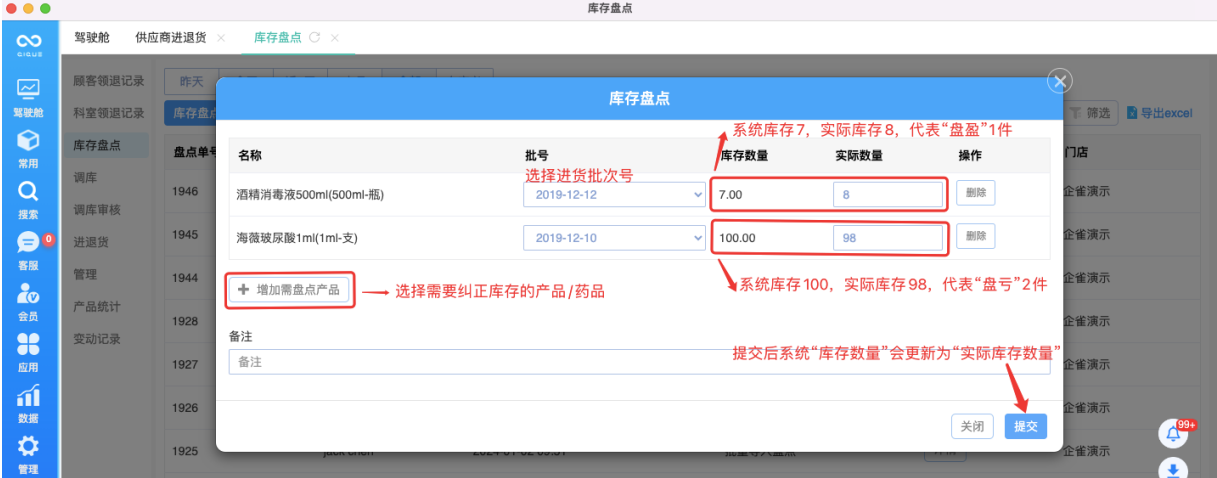Click the 批号 column header
The image size is (1217, 478).
click(x=536, y=156)
